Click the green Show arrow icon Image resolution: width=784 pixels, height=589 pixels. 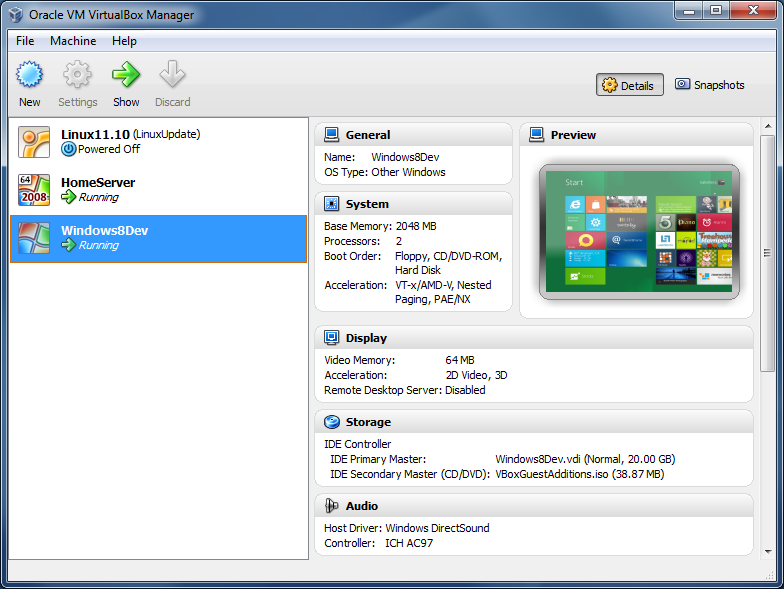(126, 75)
